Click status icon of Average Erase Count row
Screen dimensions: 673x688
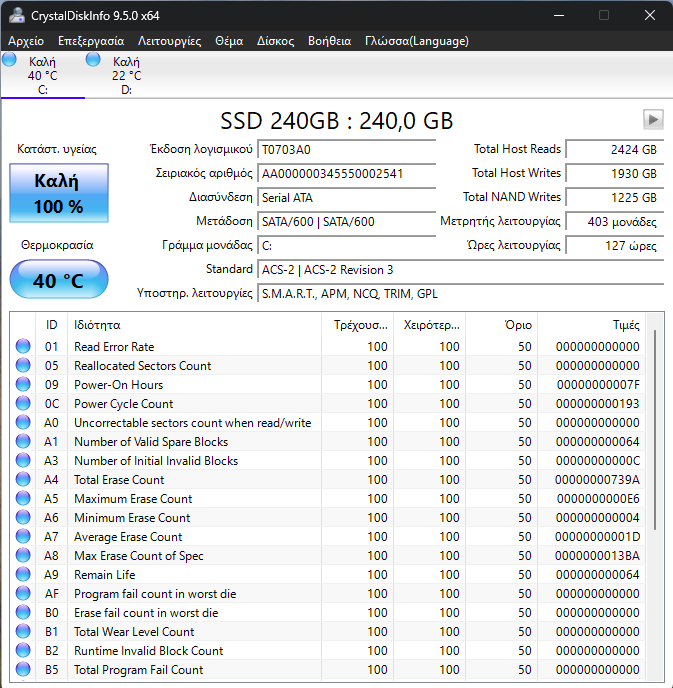pyautogui.click(x=23, y=536)
